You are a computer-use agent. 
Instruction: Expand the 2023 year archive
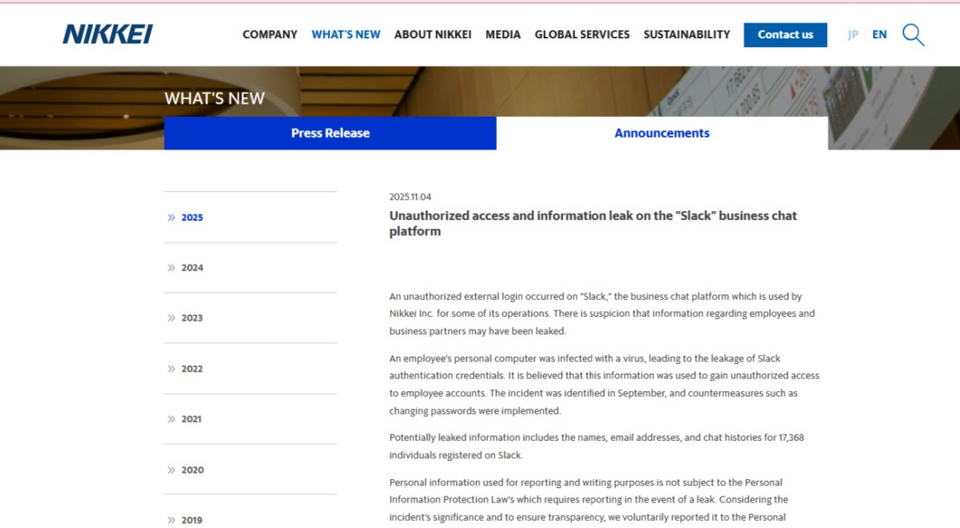point(192,318)
